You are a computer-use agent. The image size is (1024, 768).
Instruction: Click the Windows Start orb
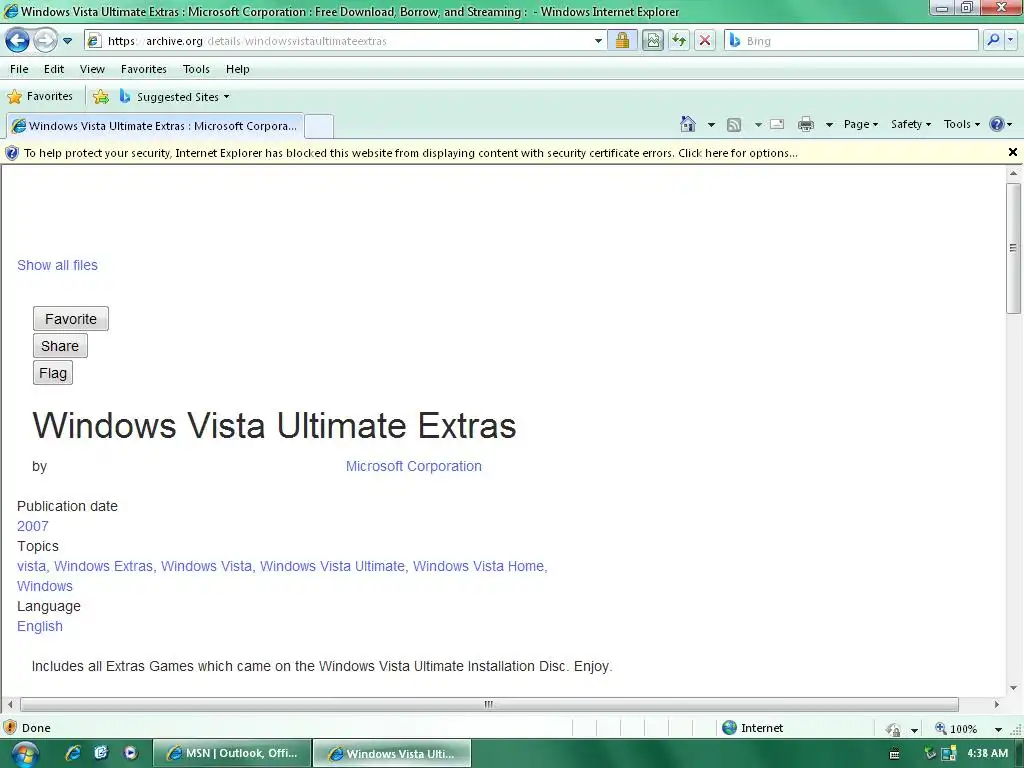[x=24, y=754]
